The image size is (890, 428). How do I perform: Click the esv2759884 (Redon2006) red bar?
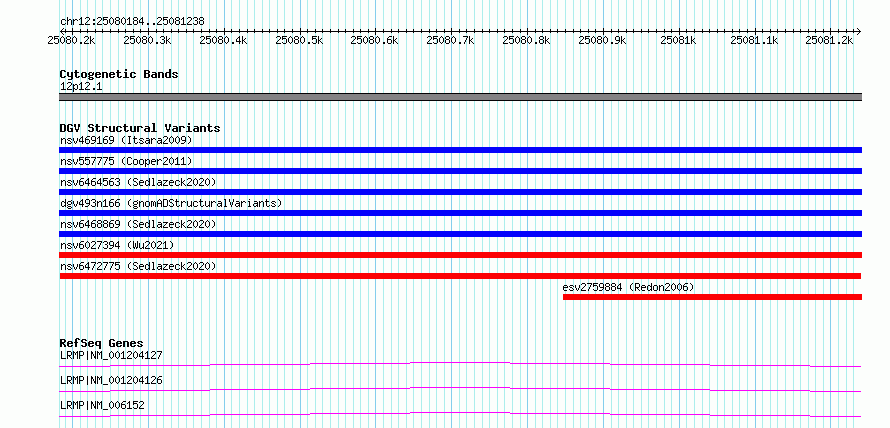click(x=712, y=297)
